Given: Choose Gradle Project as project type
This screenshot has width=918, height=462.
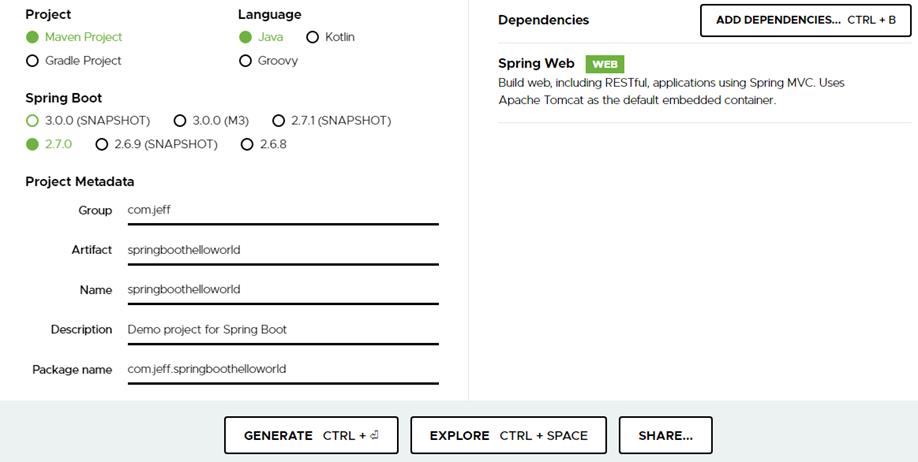Looking at the screenshot, I should point(33,61).
